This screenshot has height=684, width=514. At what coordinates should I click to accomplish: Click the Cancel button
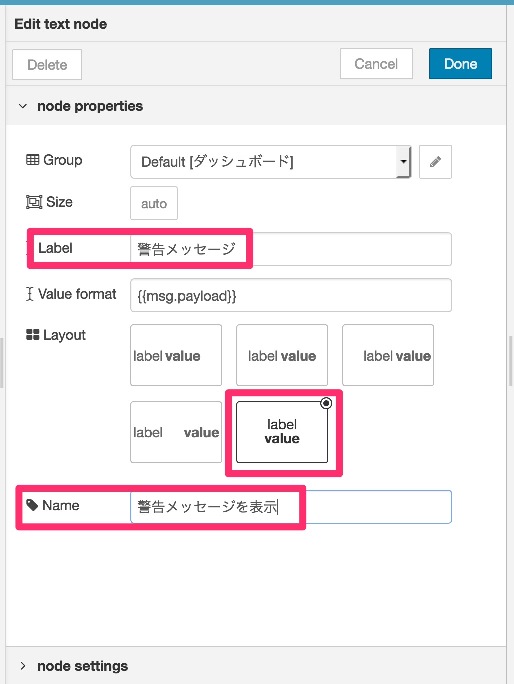(376, 64)
